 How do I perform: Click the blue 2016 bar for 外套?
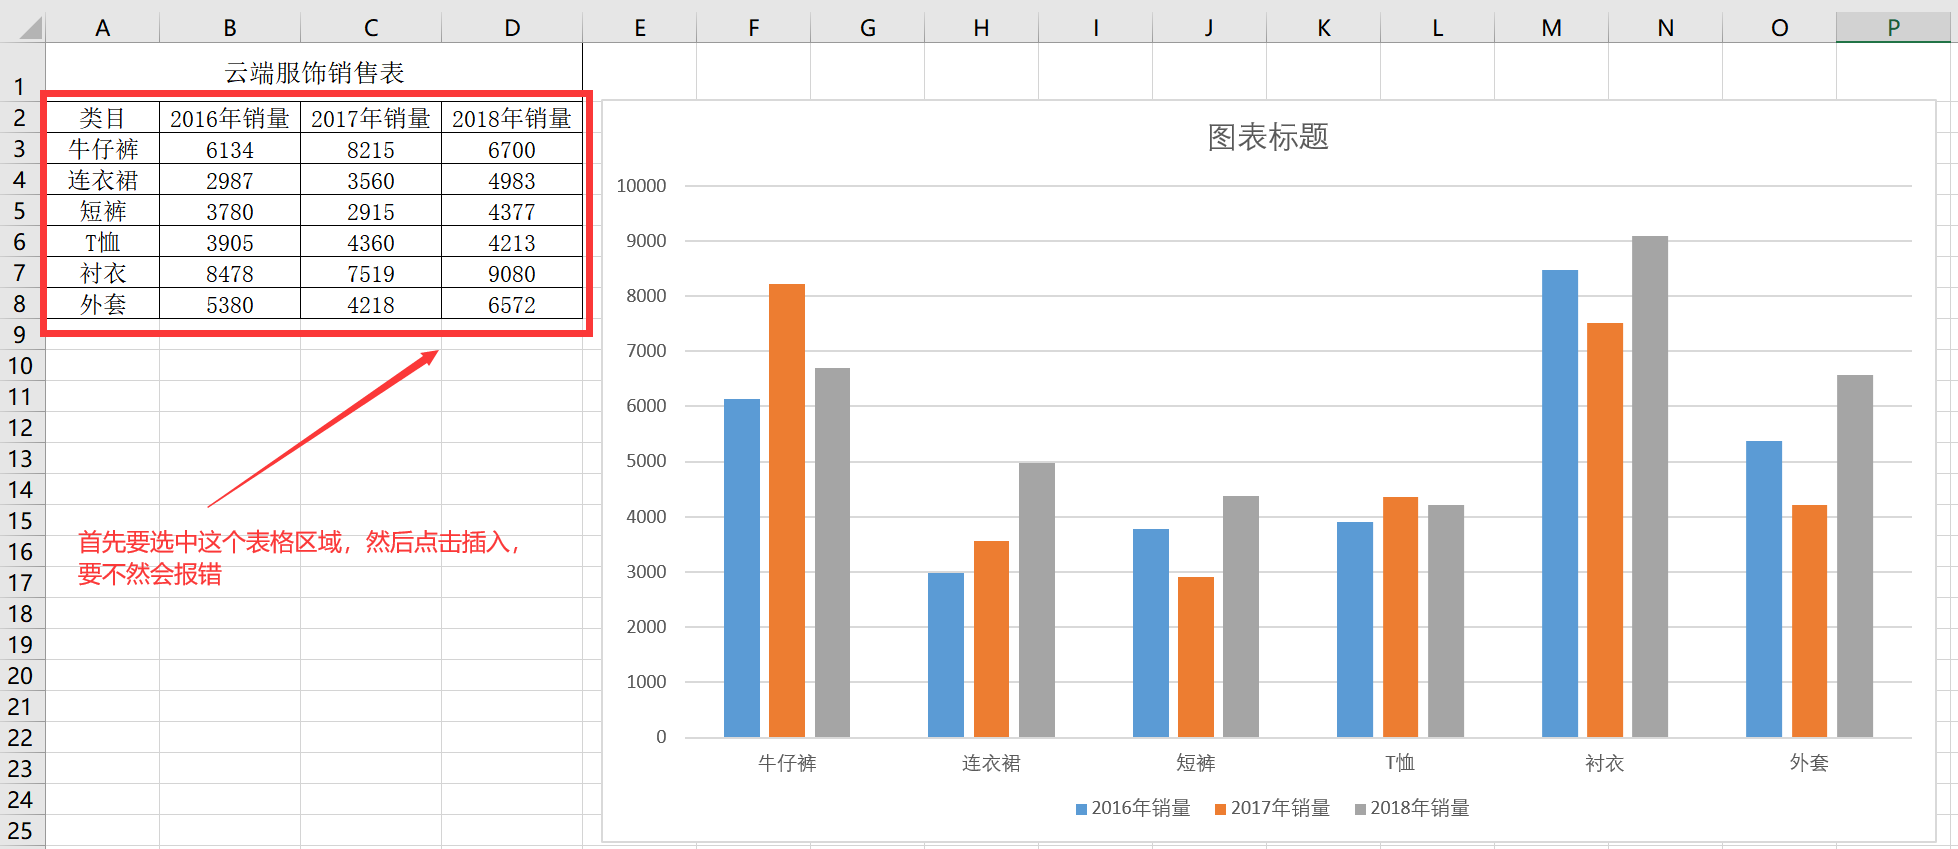click(x=1764, y=589)
